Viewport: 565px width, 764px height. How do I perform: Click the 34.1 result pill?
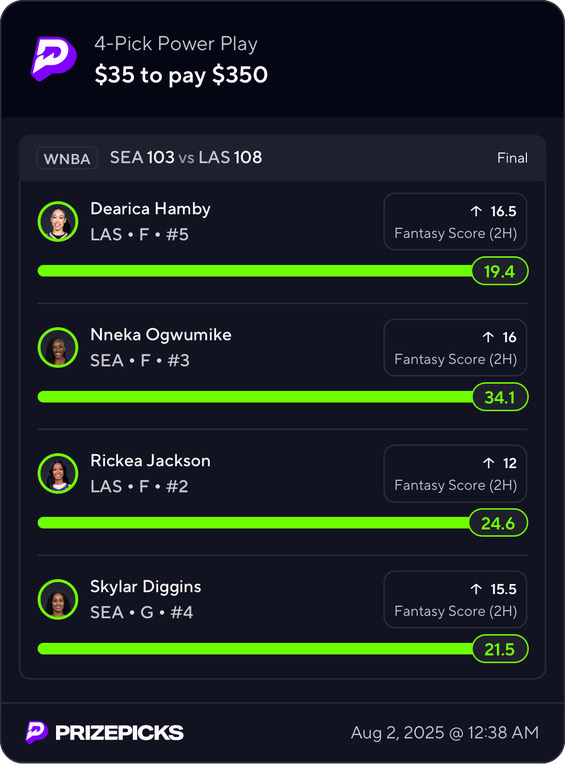click(500, 397)
